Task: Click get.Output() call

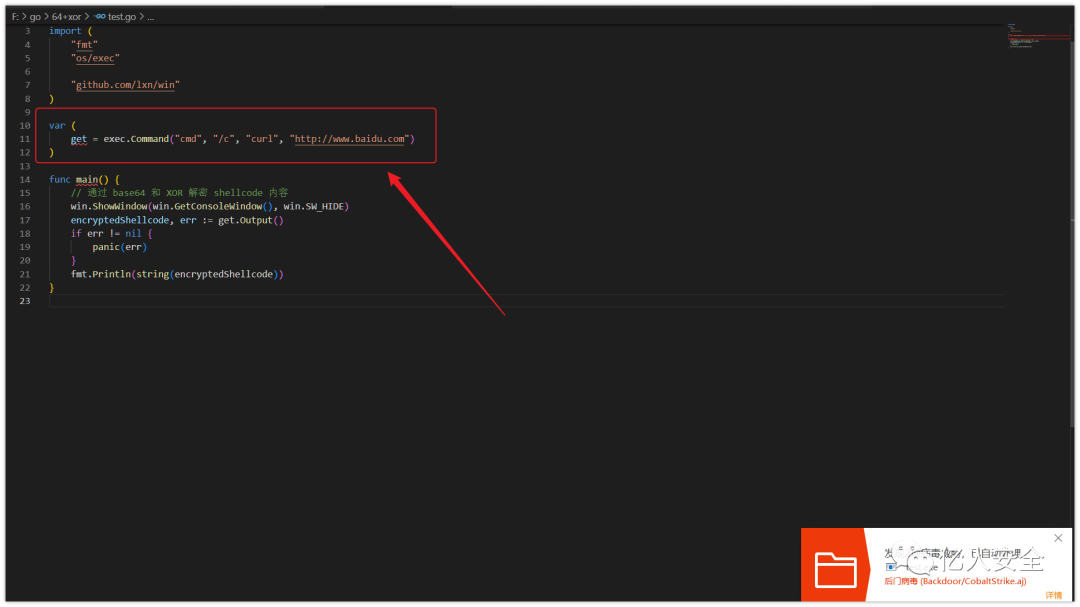Action: [x=251, y=220]
